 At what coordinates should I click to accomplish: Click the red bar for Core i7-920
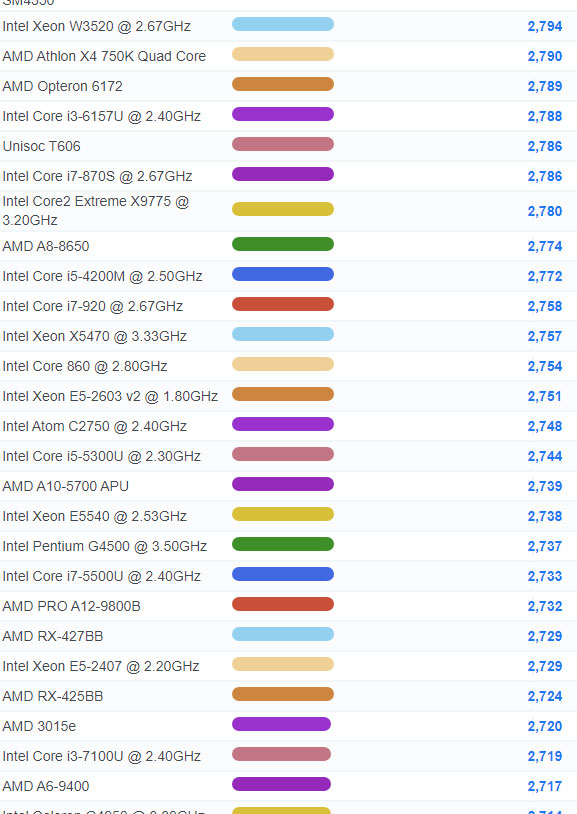point(283,304)
